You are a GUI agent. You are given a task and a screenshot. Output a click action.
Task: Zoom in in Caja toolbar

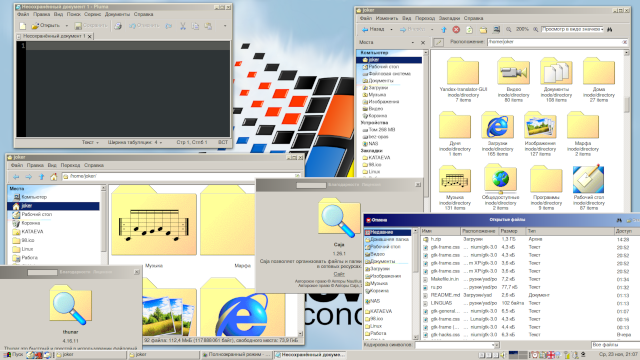pos(536,29)
